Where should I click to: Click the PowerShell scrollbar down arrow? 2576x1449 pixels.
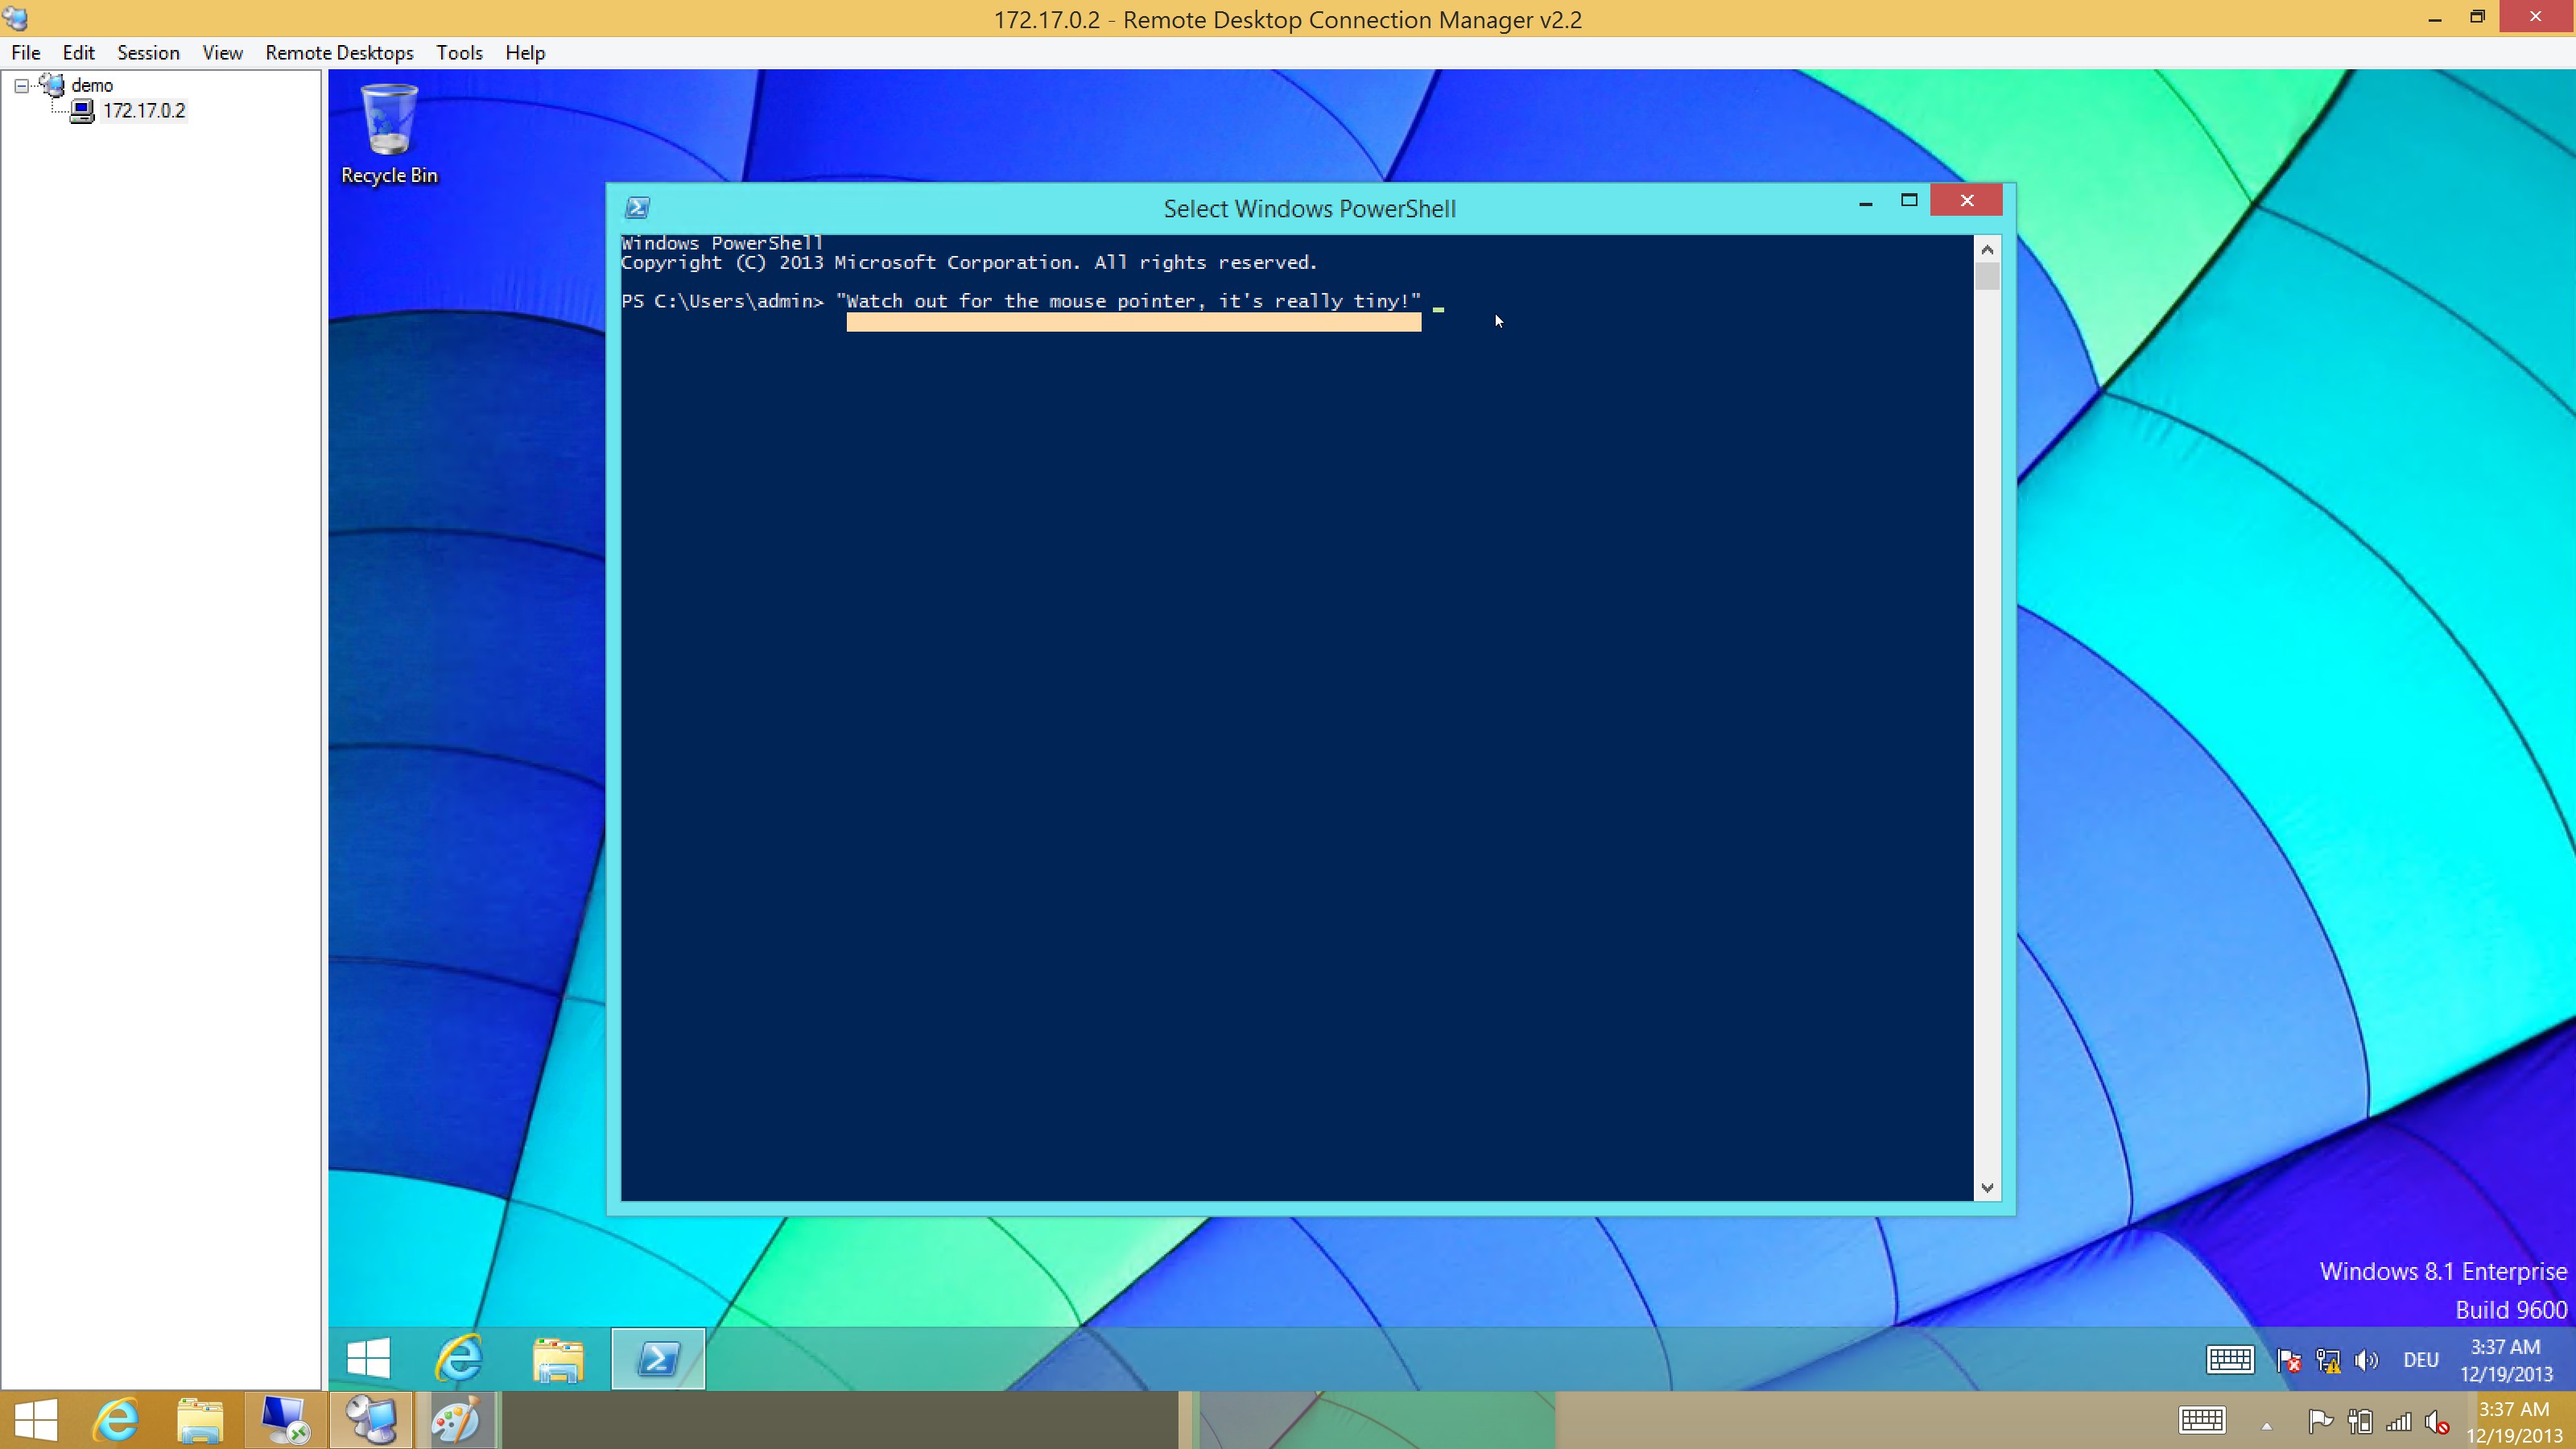[1987, 1188]
